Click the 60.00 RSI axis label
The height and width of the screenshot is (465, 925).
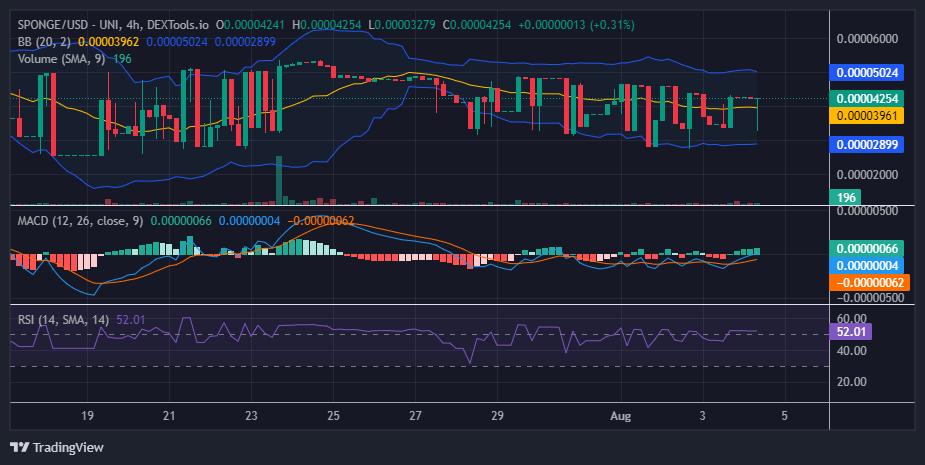pyautogui.click(x=852, y=319)
